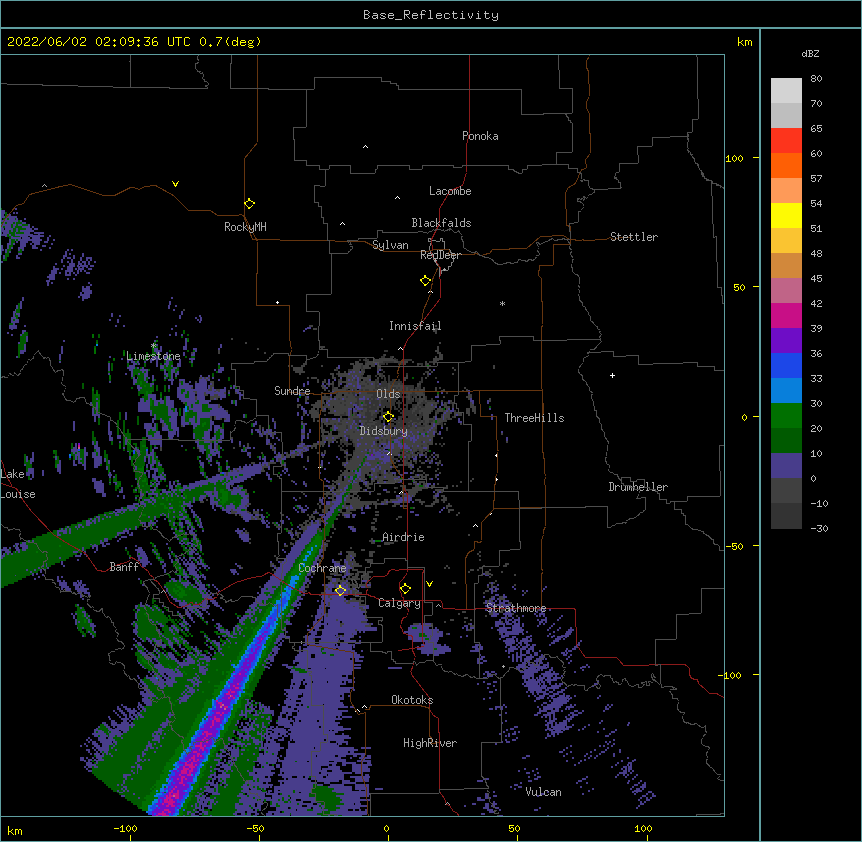Click the Vulcan city label
The height and width of the screenshot is (842, 862).
click(x=543, y=792)
